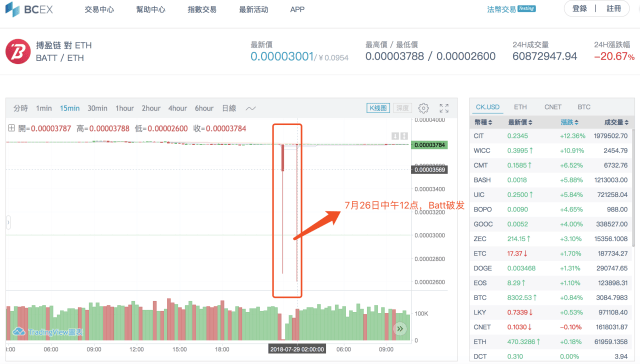Switch to the BTC market tab

[584, 107]
